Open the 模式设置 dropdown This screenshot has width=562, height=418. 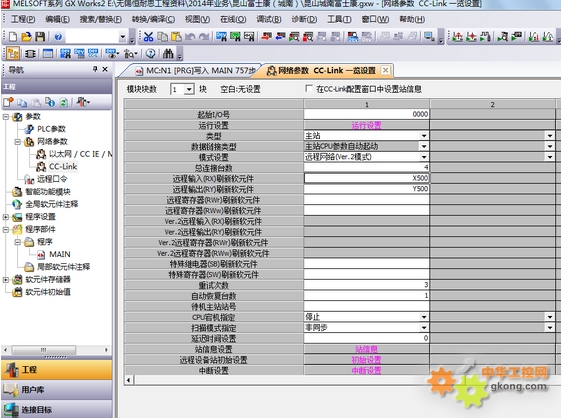point(424,157)
